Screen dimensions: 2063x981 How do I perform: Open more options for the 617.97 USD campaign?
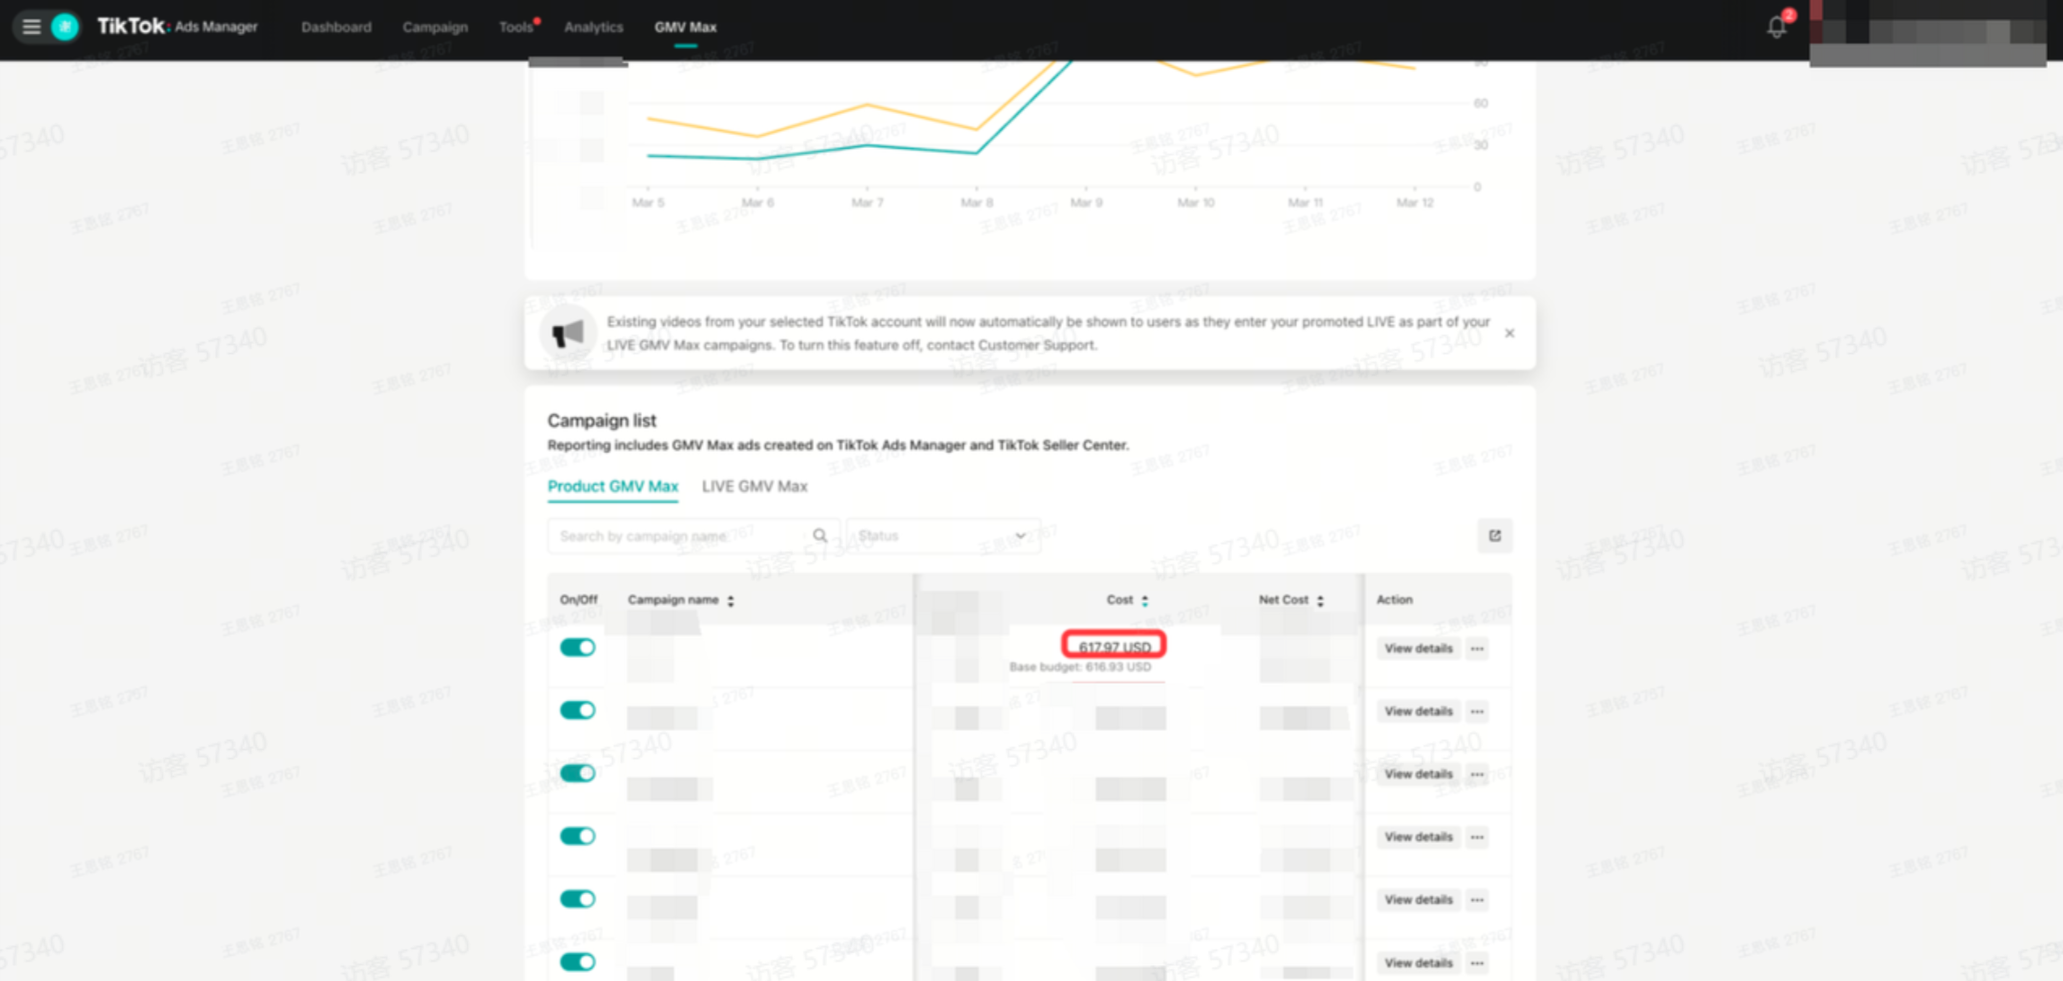point(1477,649)
